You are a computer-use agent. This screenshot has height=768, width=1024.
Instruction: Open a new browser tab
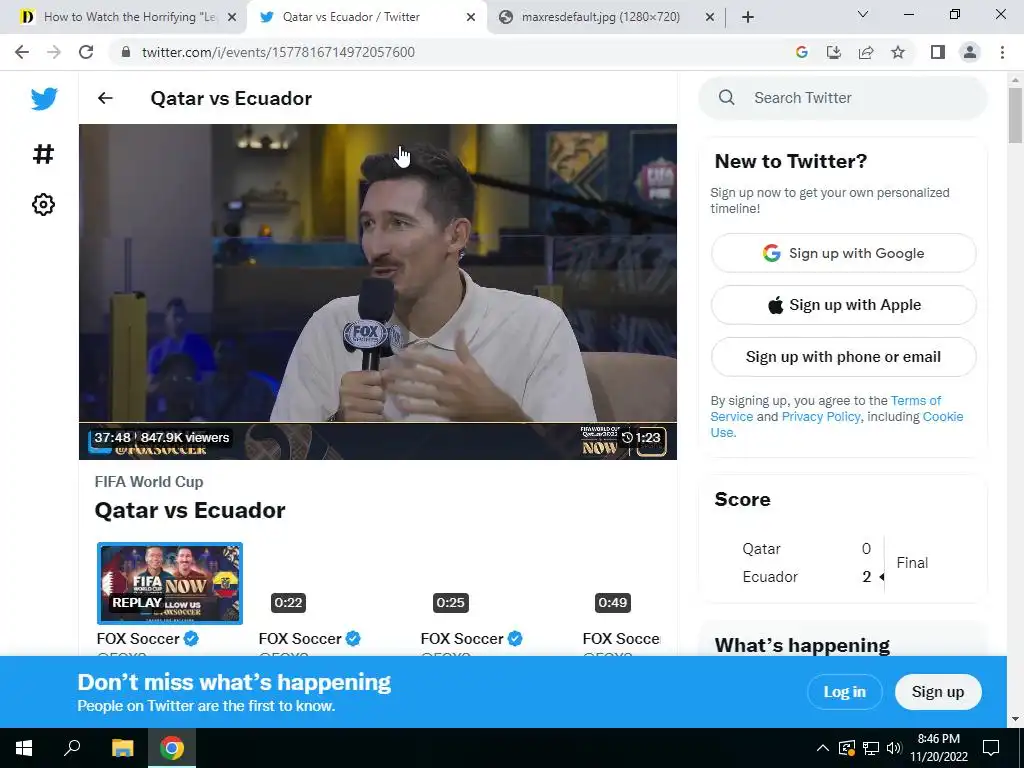[x=748, y=17]
